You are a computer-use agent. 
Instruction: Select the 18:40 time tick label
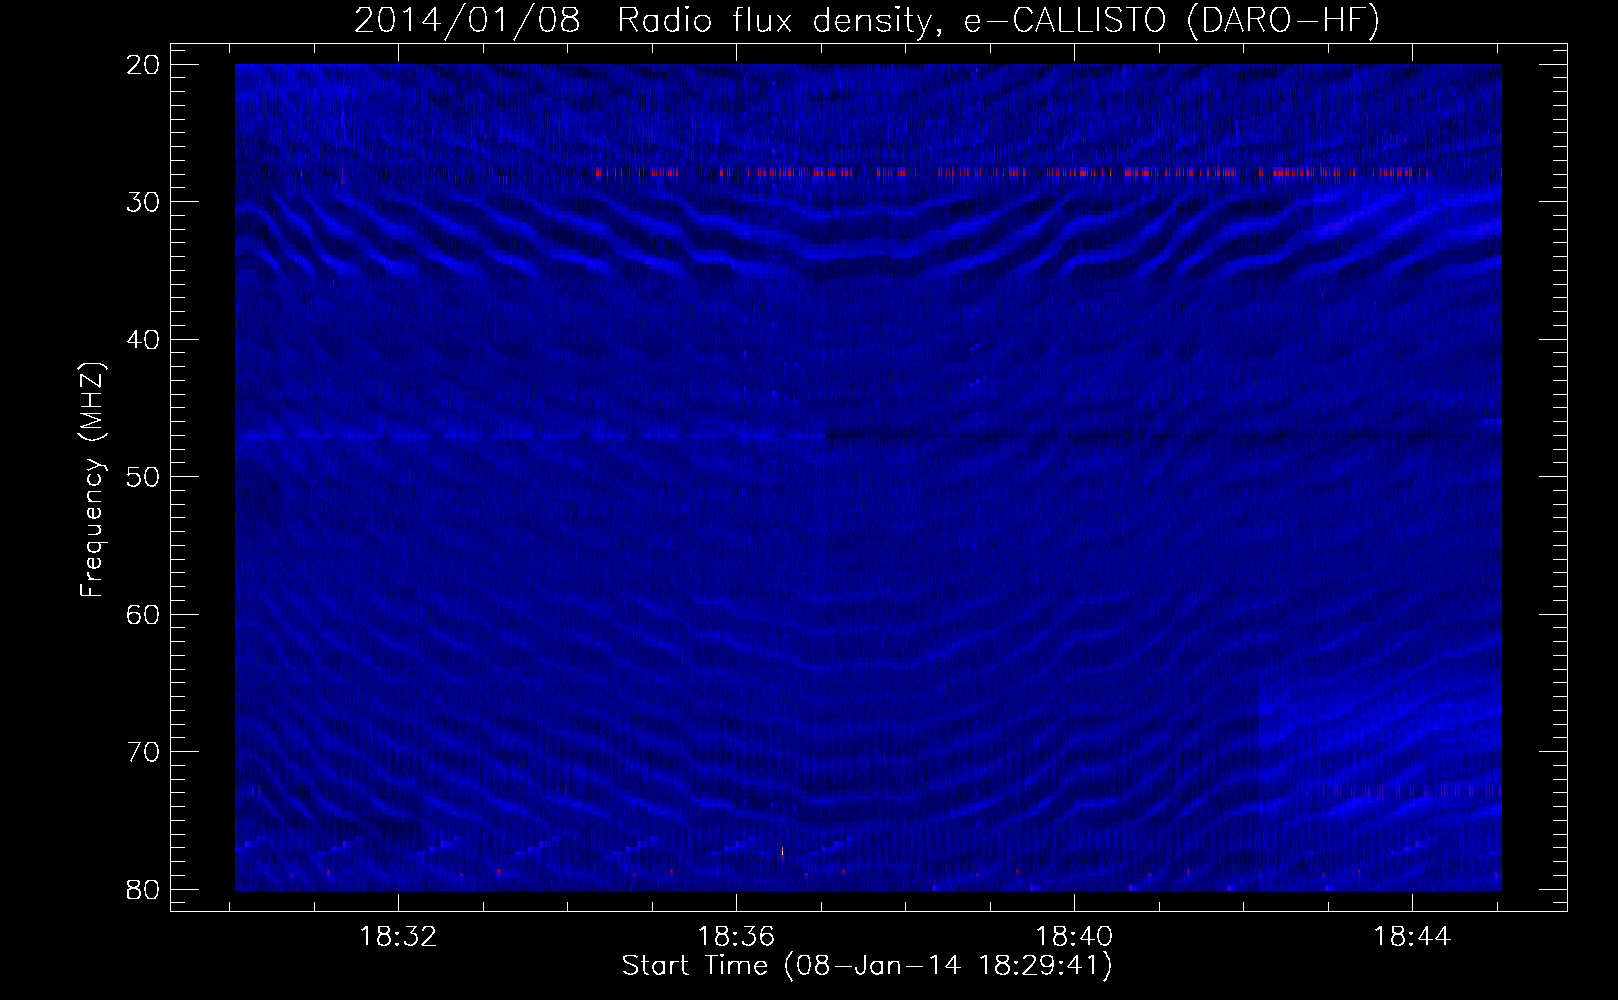click(1074, 937)
